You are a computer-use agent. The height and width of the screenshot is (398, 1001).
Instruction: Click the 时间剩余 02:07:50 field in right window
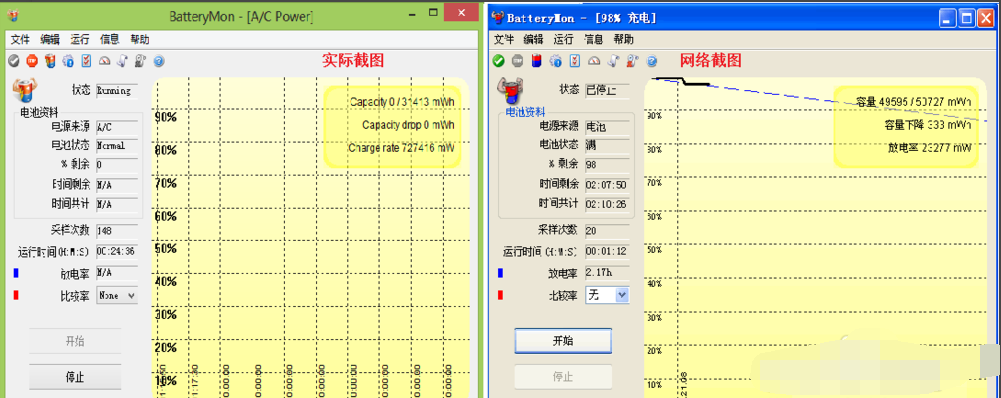[x=607, y=185]
